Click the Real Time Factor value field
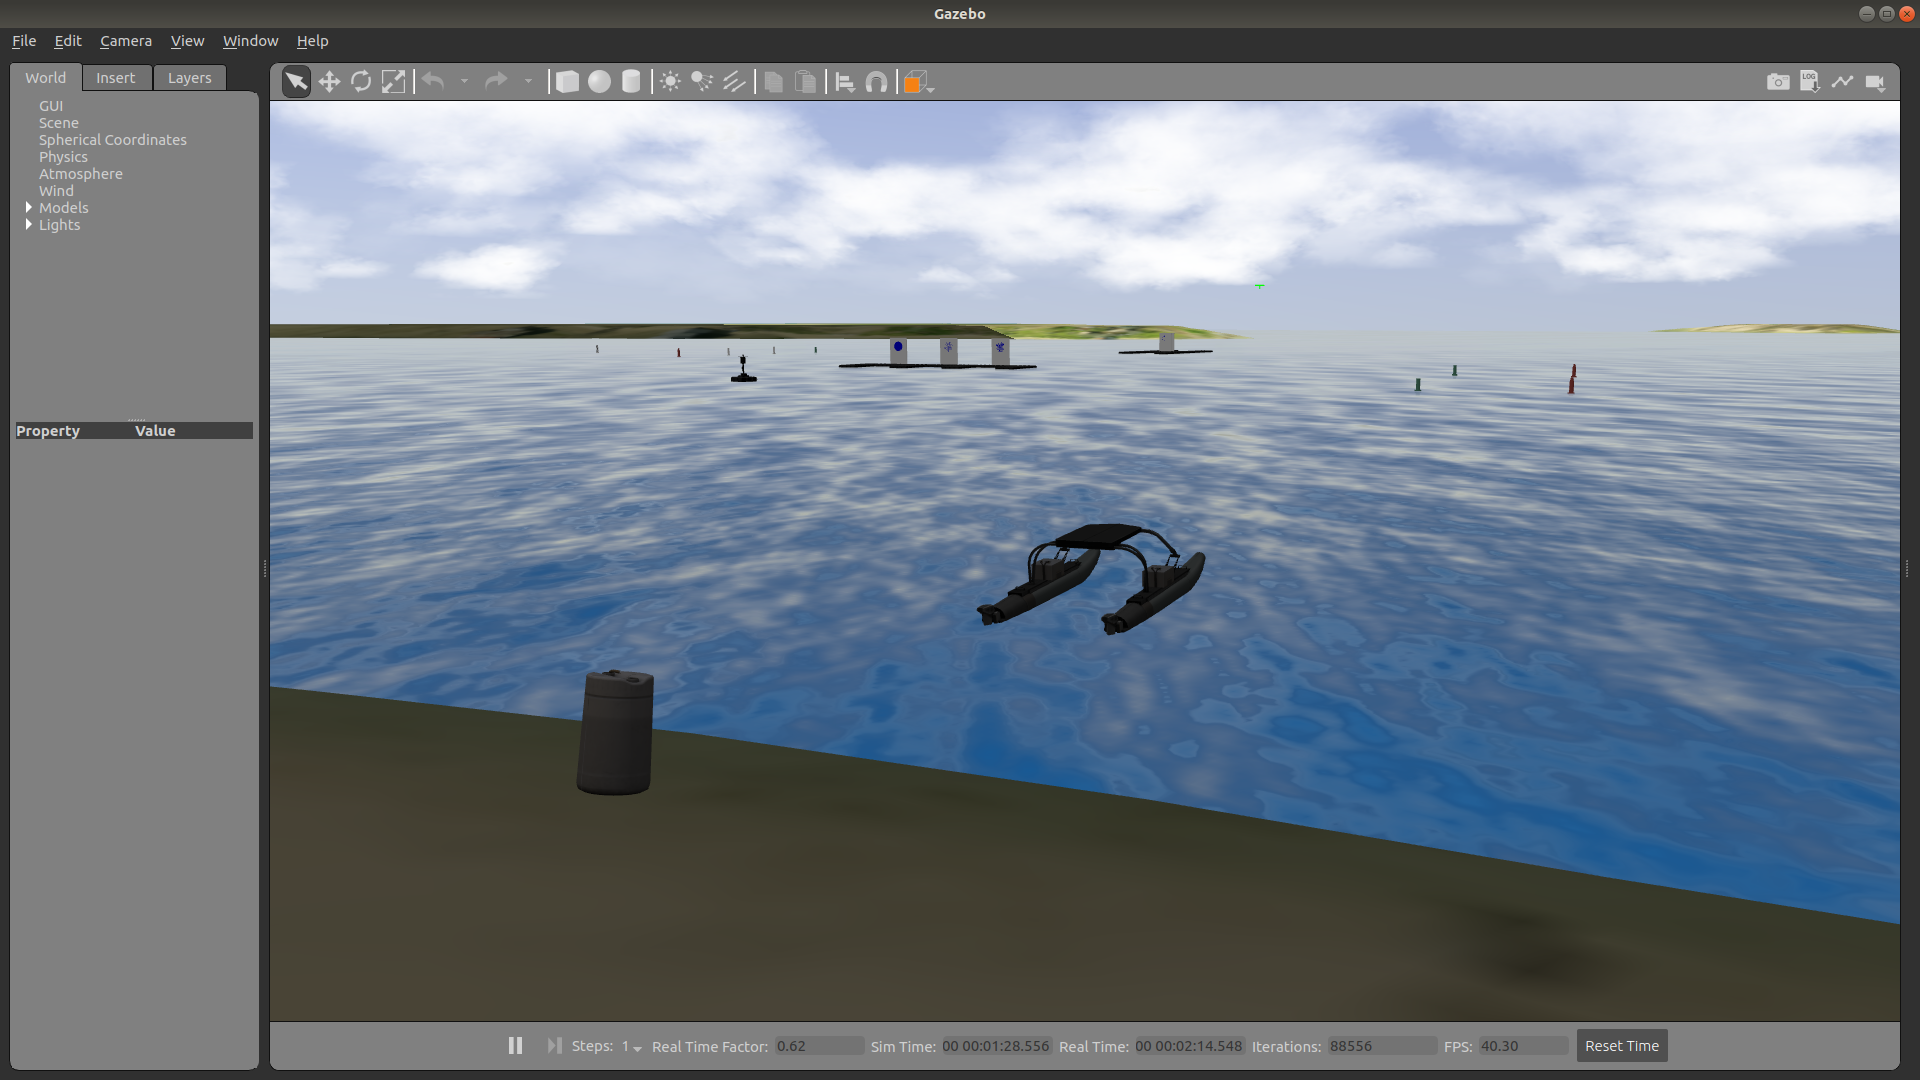 pyautogui.click(x=819, y=1046)
